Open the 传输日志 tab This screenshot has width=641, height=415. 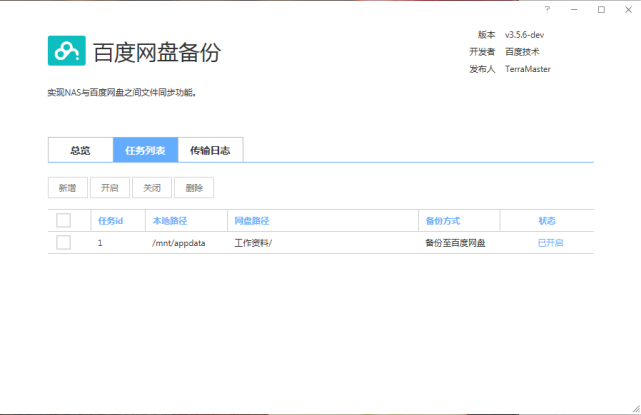pyautogui.click(x=210, y=150)
